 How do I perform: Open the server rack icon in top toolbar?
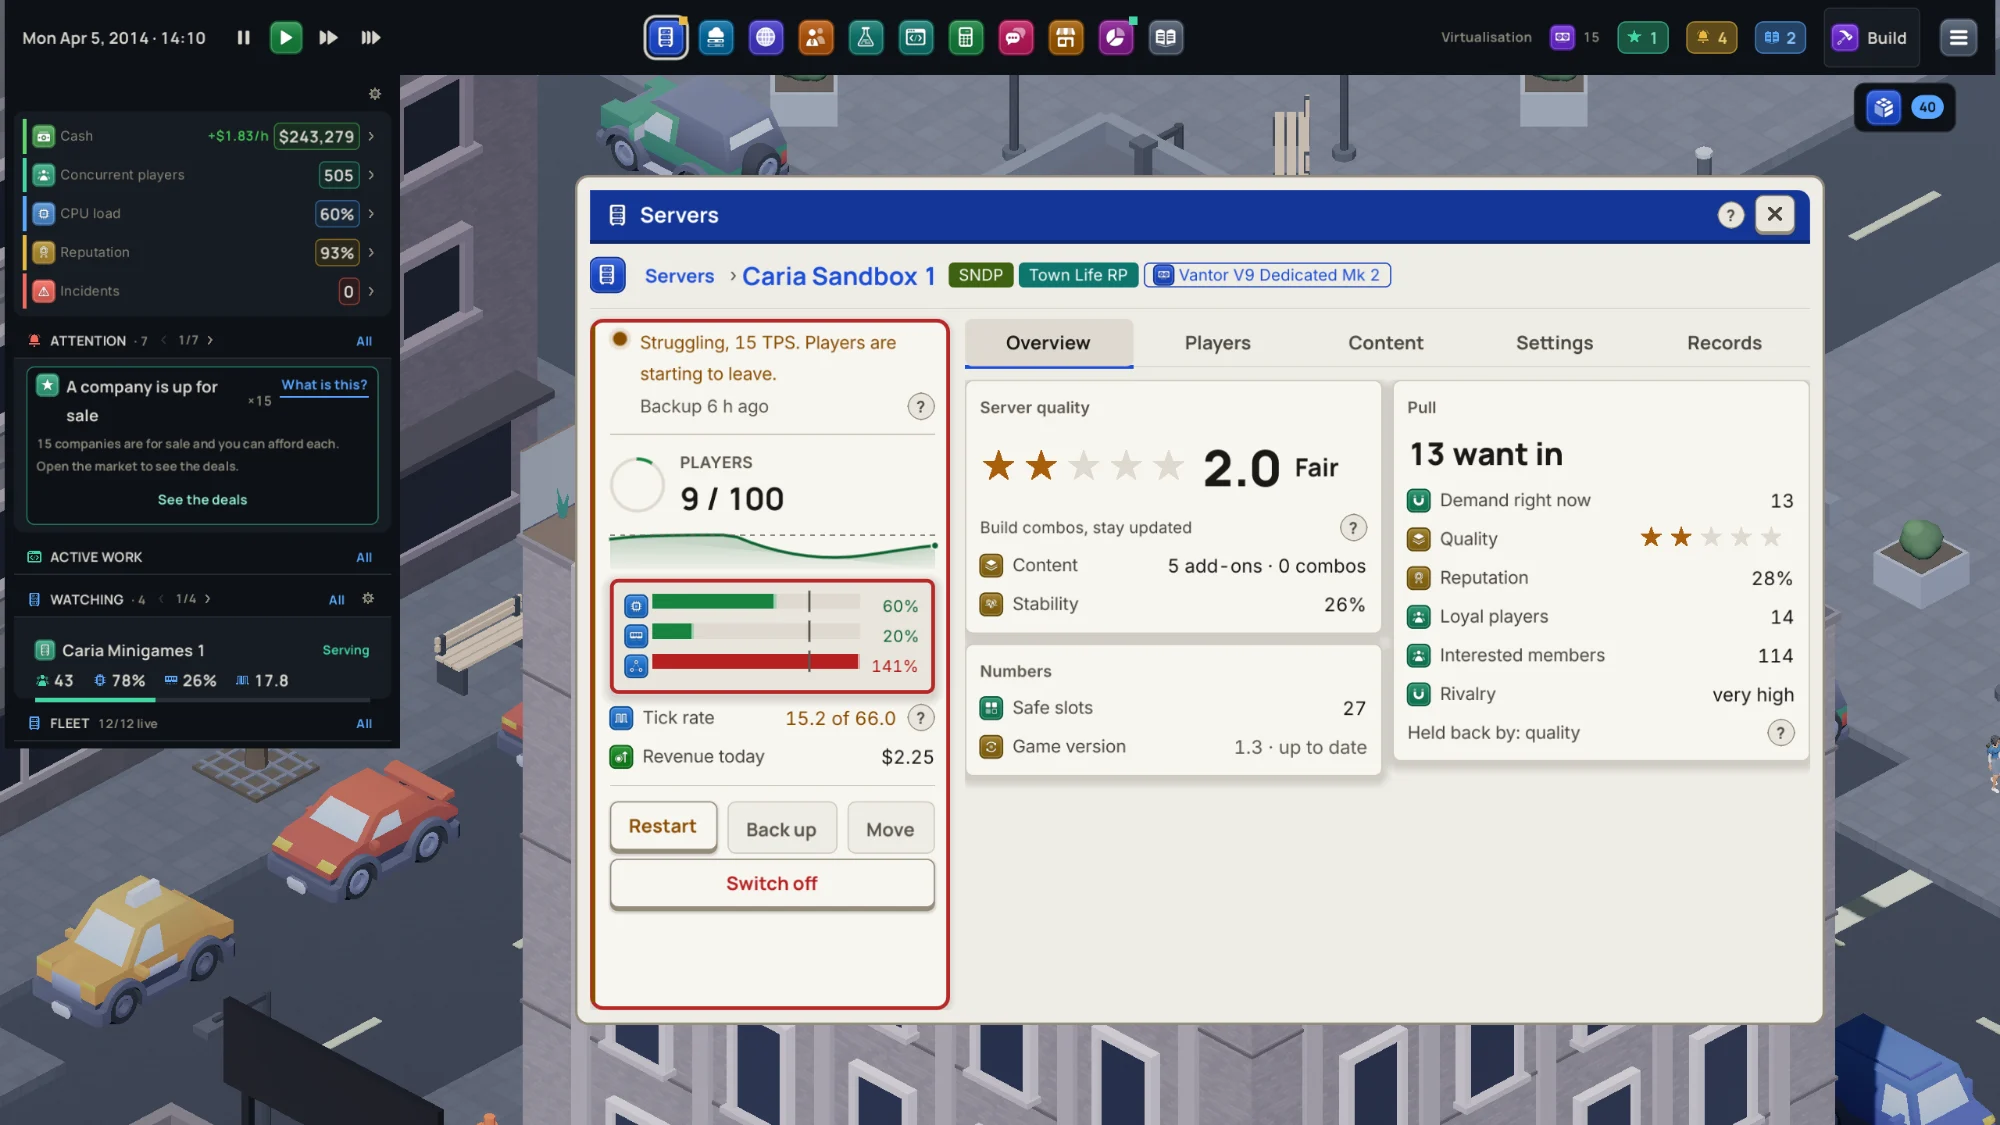coord(666,38)
